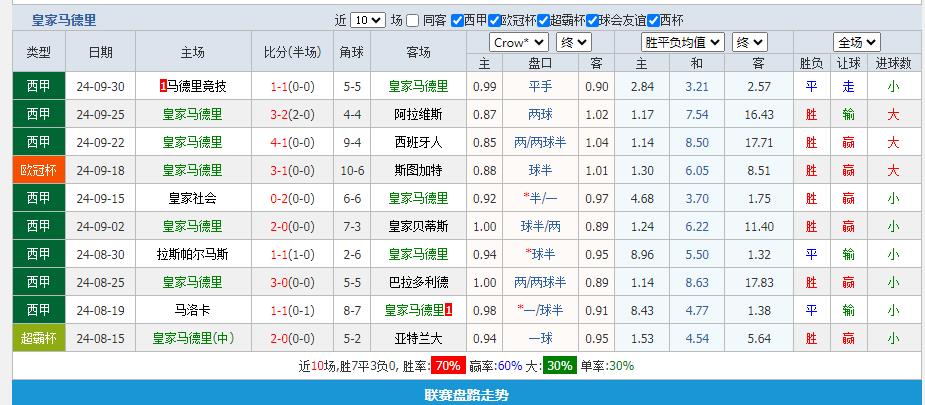
Task: Open the 联赛盘路走势 section header
Action: click(x=466, y=395)
